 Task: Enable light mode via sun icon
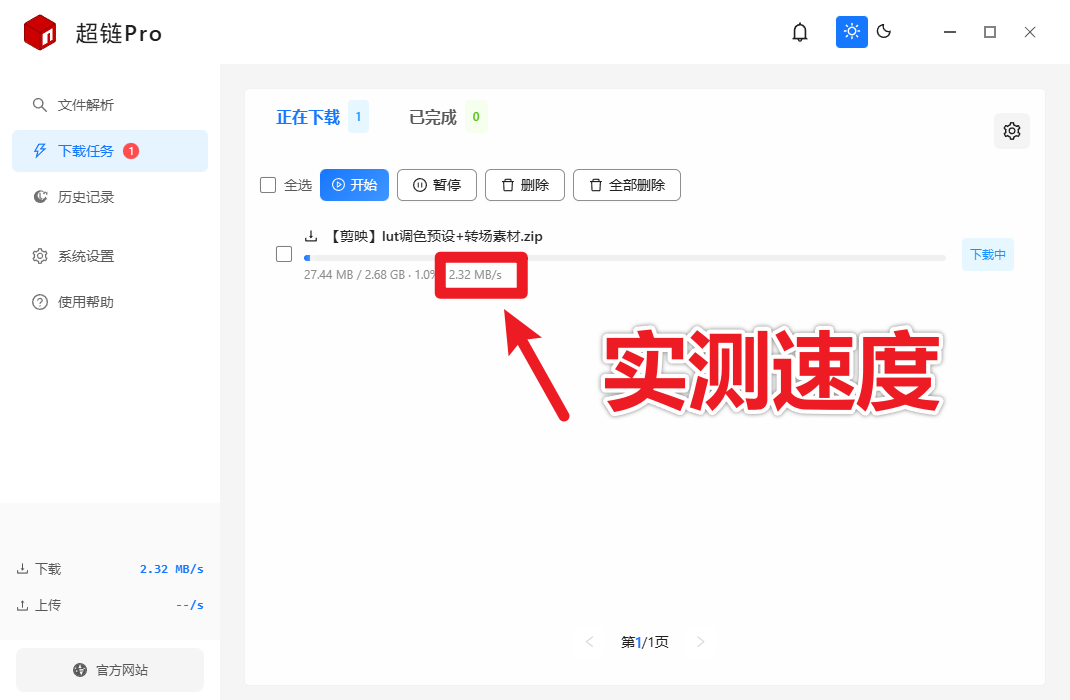coord(851,31)
